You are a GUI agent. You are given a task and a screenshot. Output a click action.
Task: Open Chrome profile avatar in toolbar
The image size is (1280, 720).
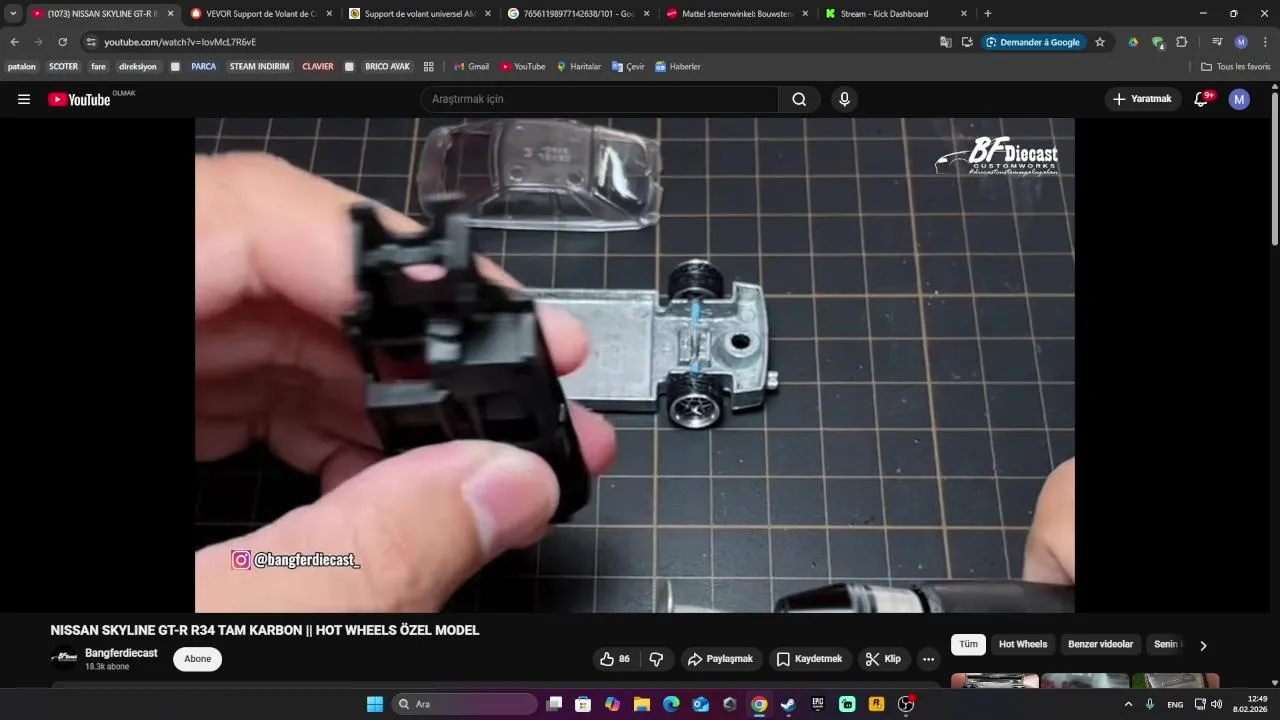(x=1241, y=42)
